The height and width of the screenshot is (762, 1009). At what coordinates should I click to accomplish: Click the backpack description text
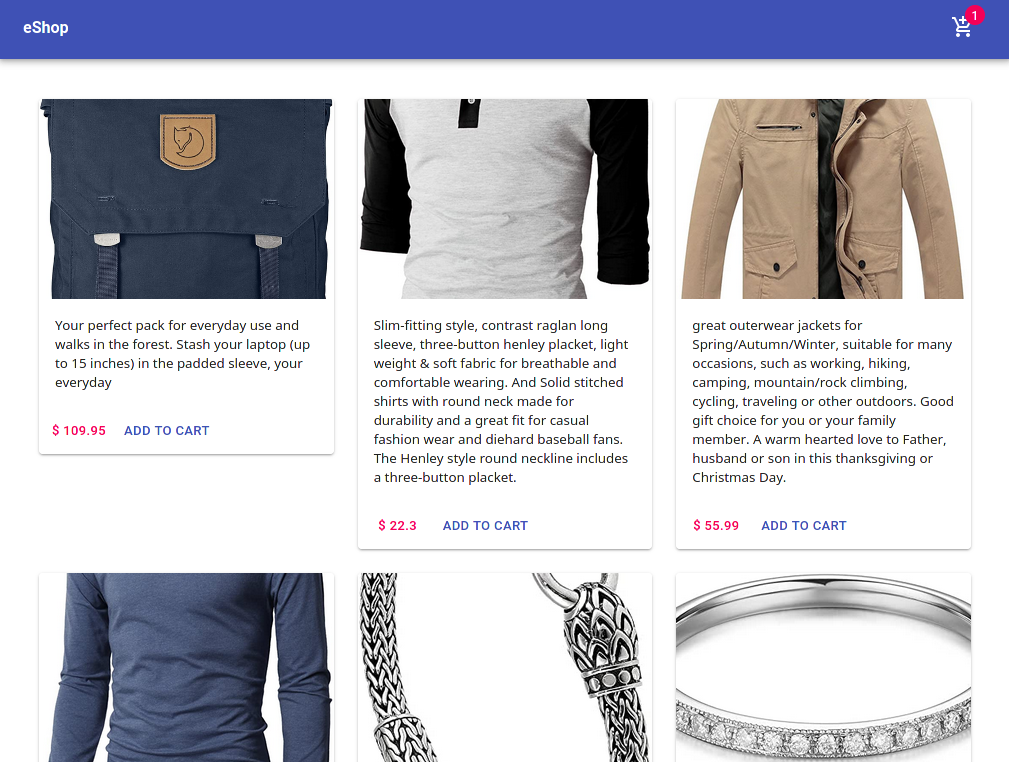tap(183, 354)
